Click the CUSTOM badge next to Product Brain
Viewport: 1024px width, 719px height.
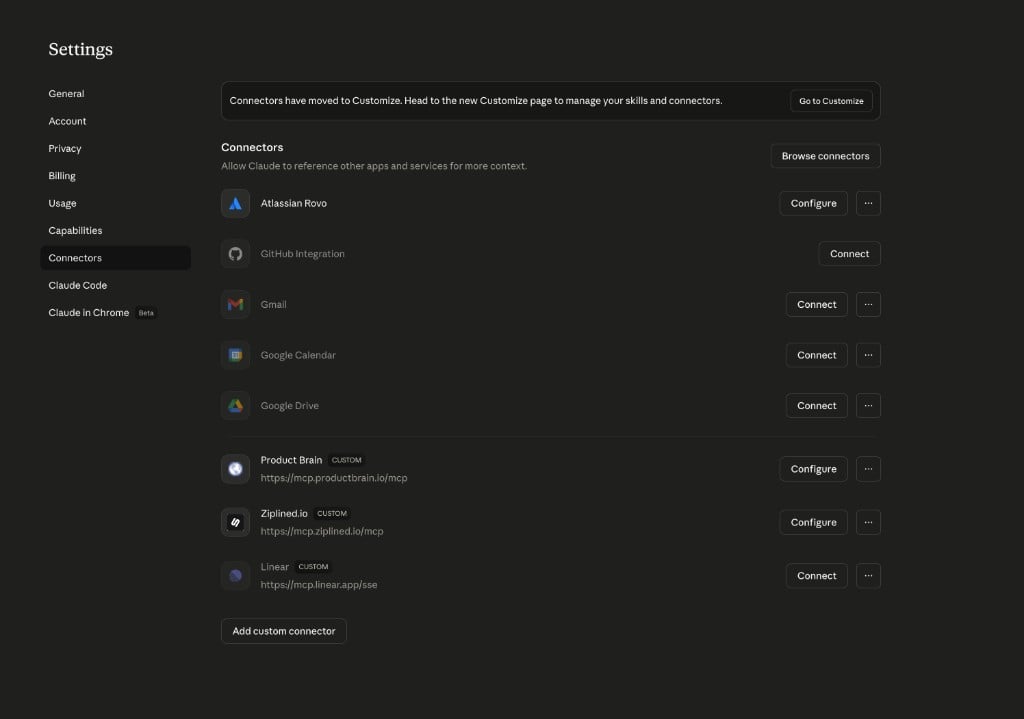(x=346, y=460)
